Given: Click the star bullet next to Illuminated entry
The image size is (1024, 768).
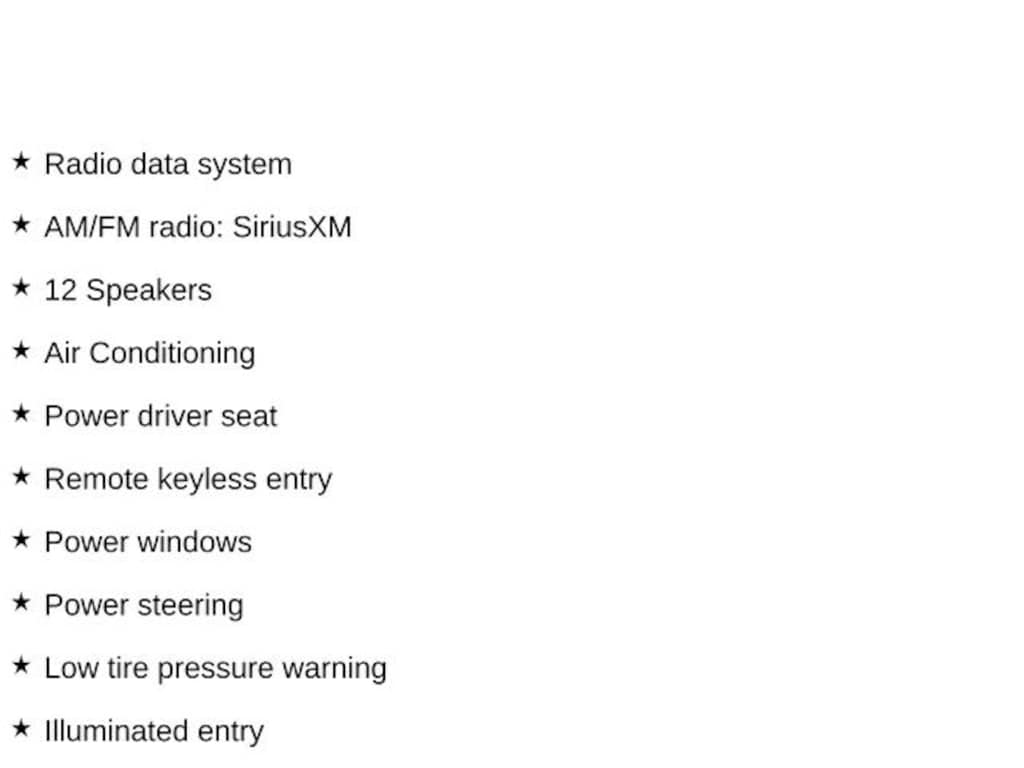Looking at the screenshot, I should click(x=21, y=728).
